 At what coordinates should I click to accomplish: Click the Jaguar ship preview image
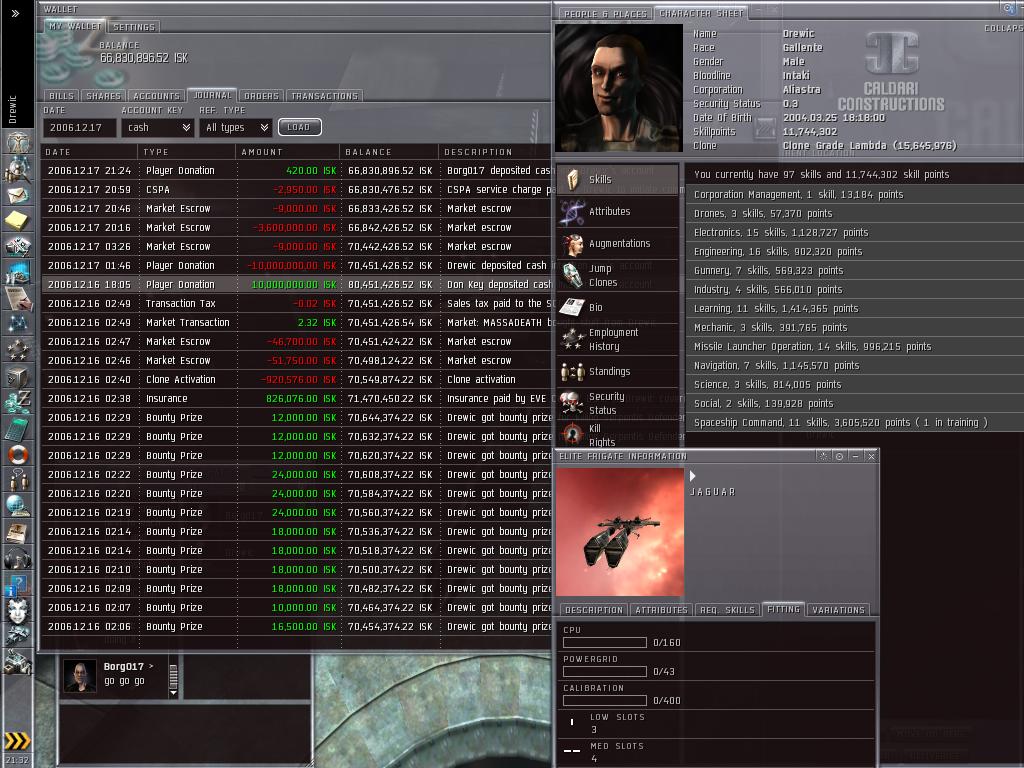click(x=619, y=532)
